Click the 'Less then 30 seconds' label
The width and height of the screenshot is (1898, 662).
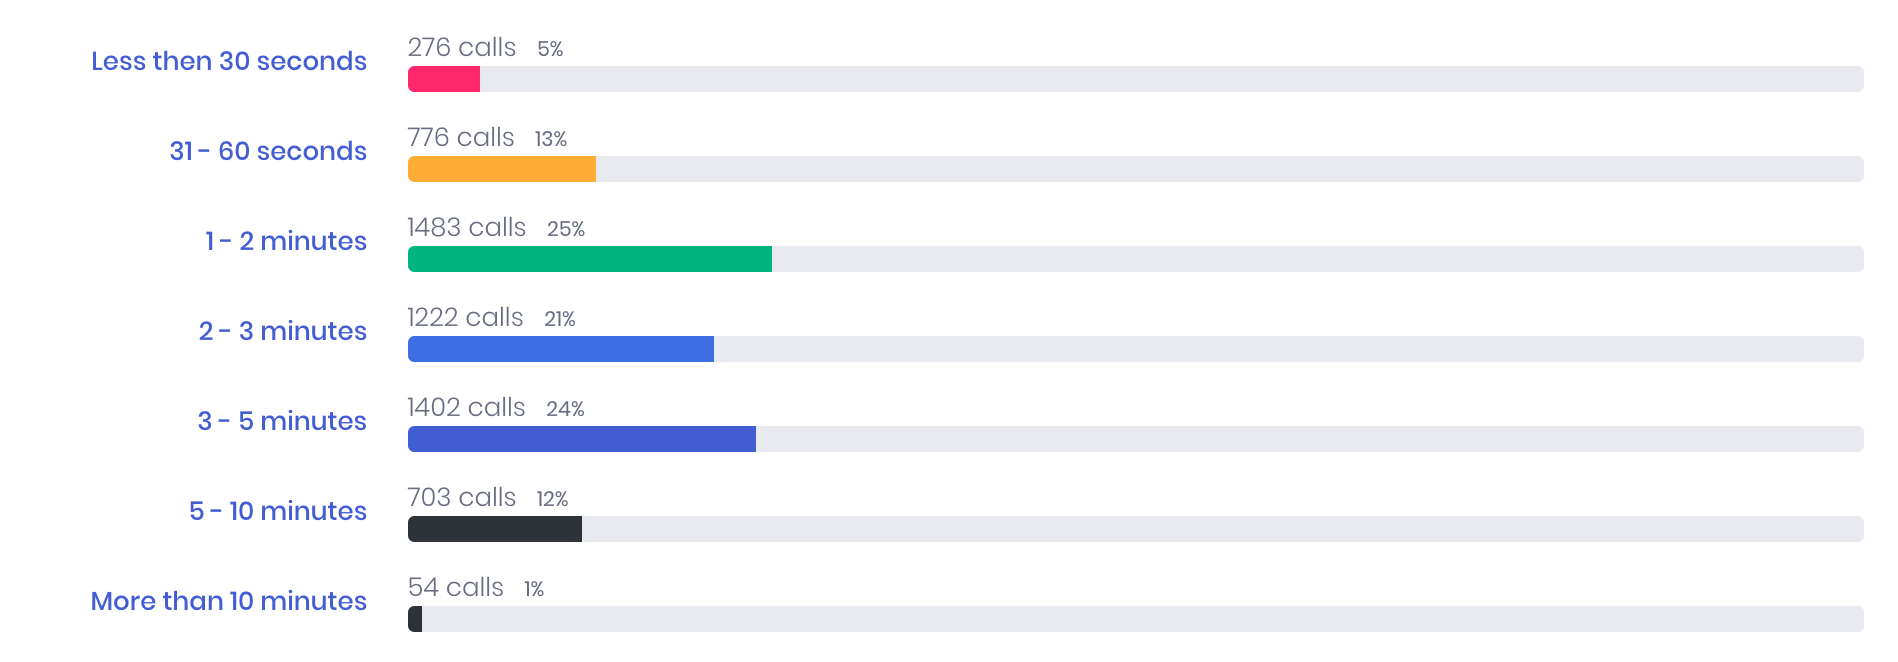tap(229, 61)
